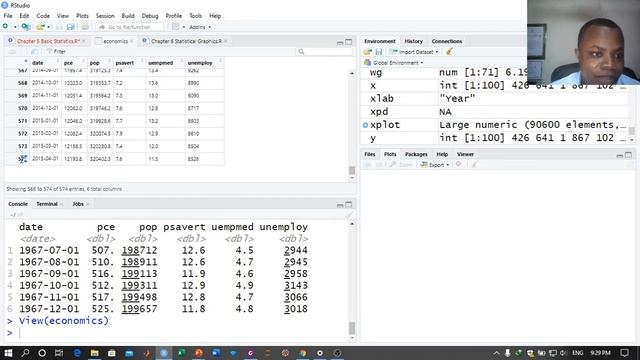Image resolution: width=640 pixels, height=360 pixels.
Task: Click the create project icon in main toolbar
Action: coord(25,27)
